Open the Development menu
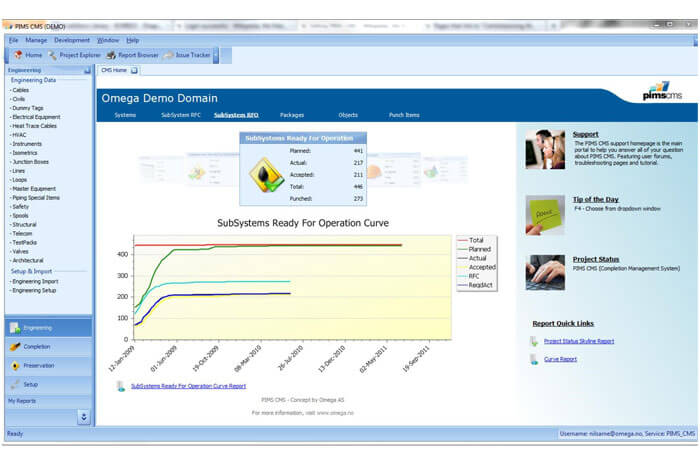Screen dimensions: 700x465 pos(72,40)
